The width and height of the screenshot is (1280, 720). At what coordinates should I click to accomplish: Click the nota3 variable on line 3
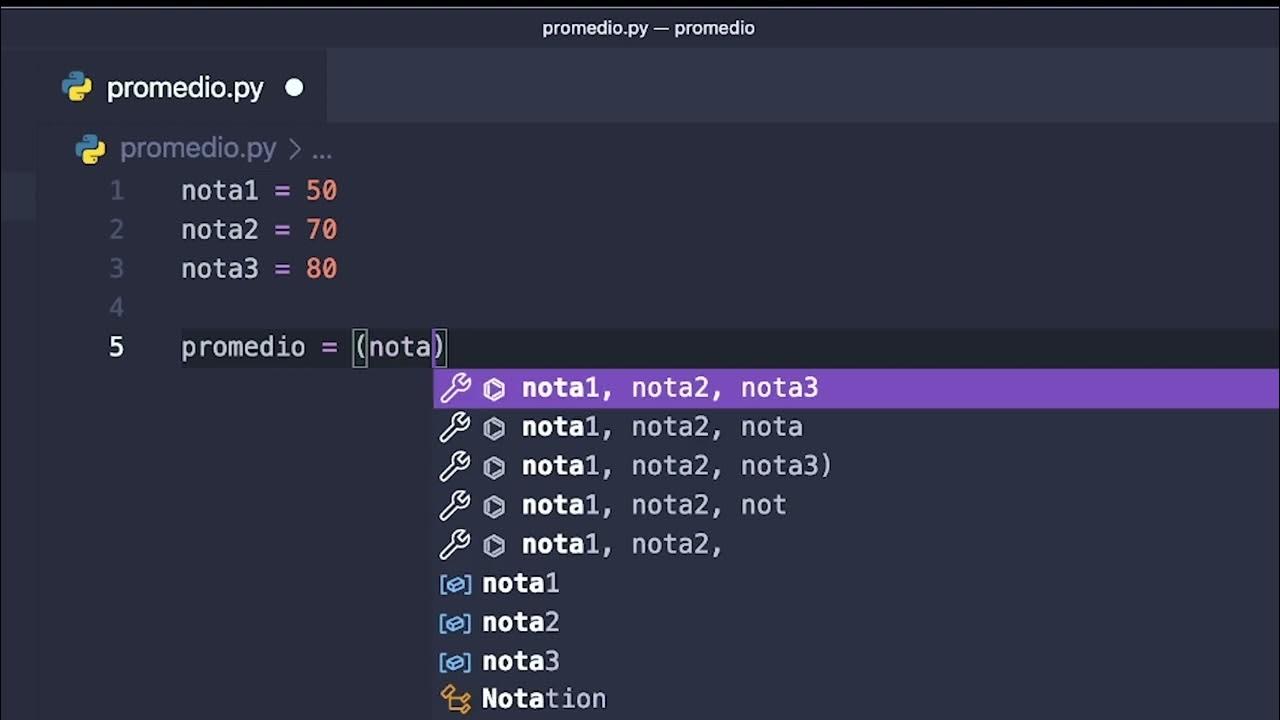(x=220, y=268)
